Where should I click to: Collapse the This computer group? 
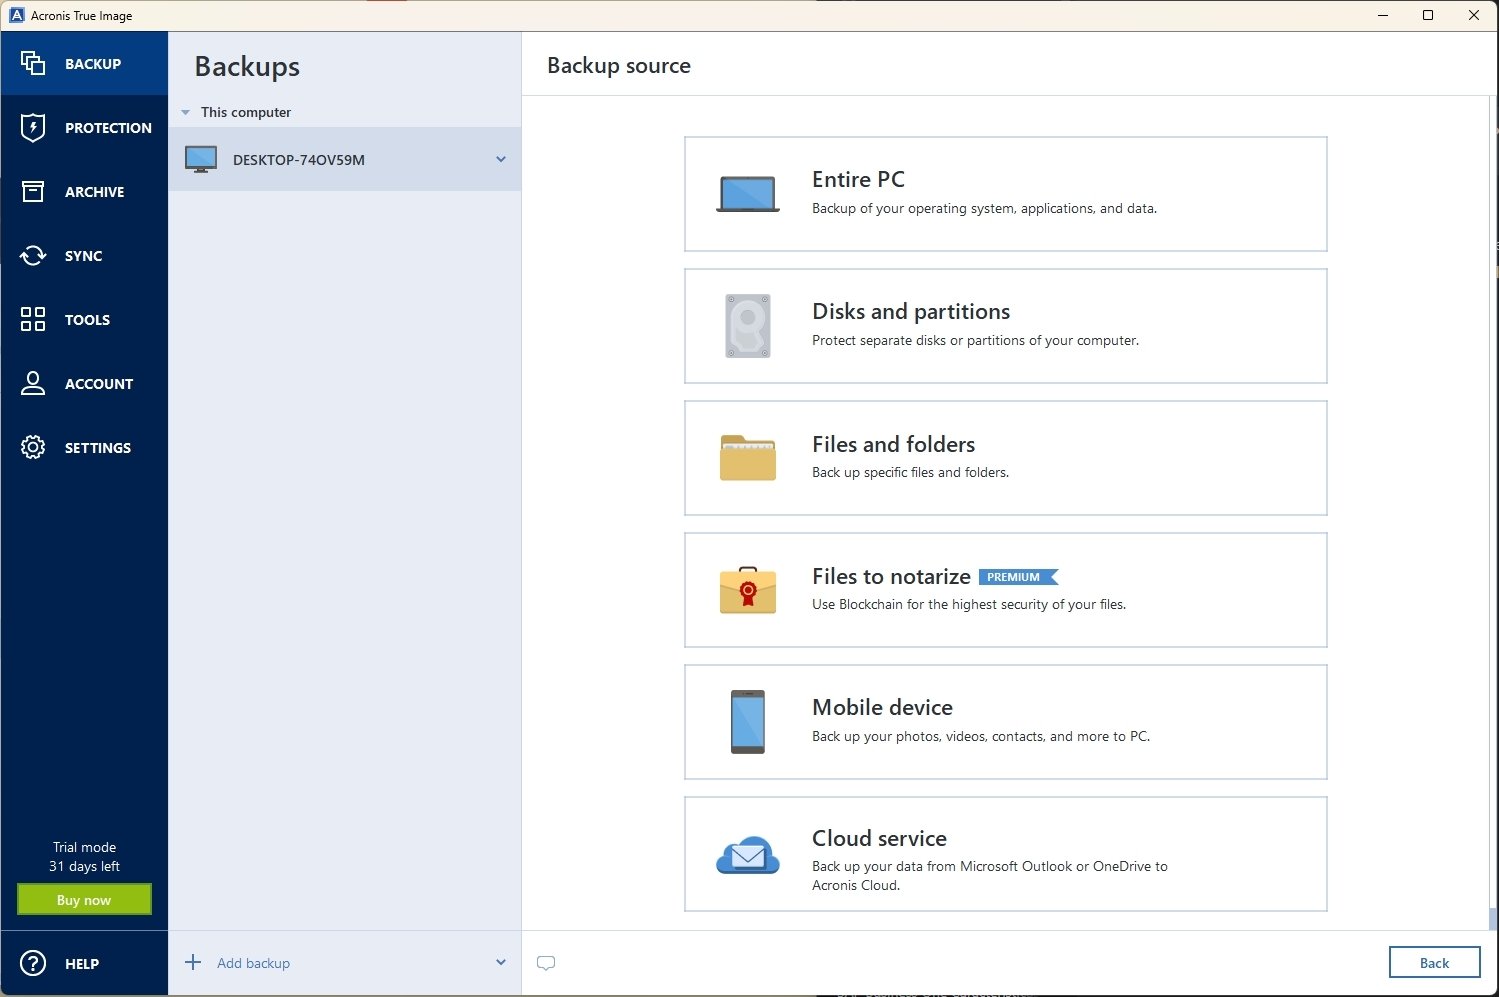(185, 112)
